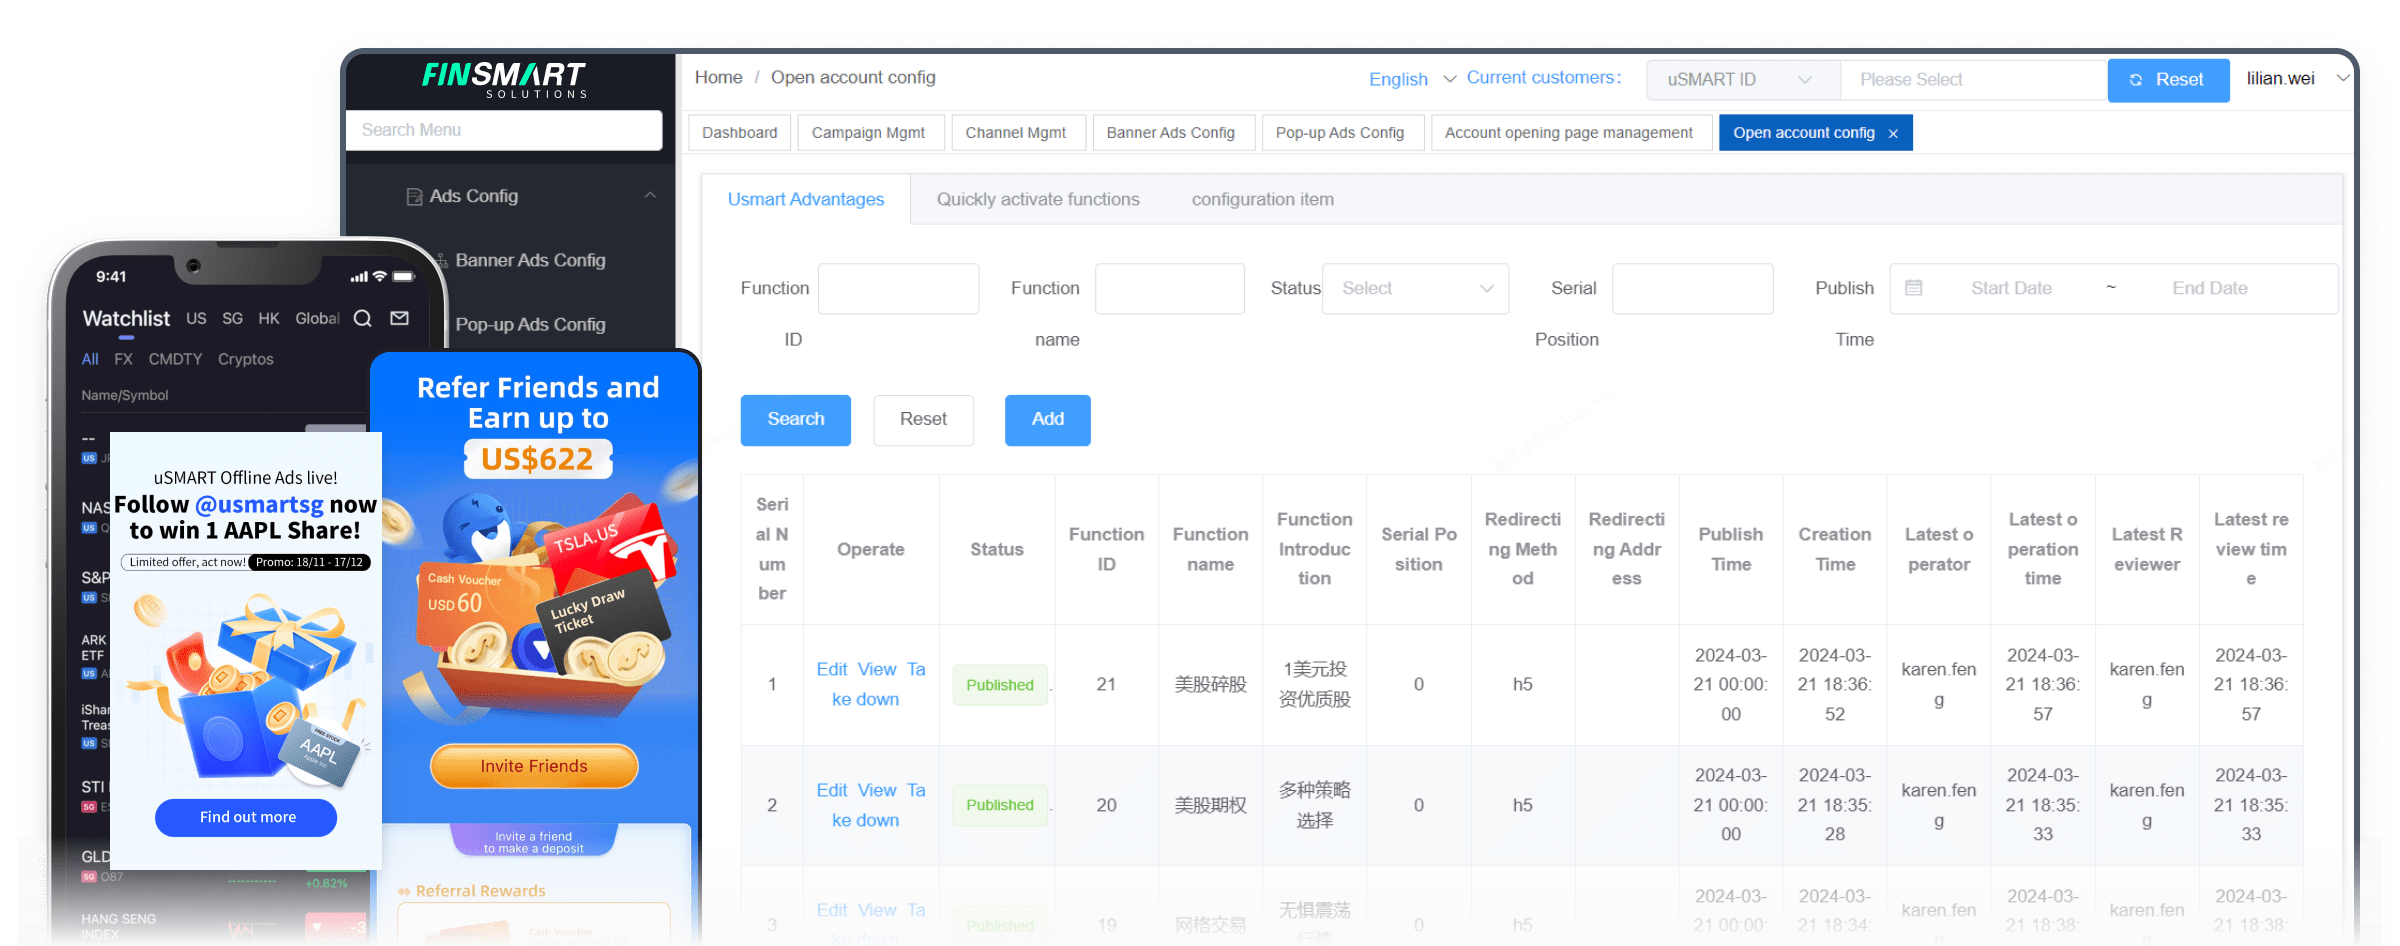
Task: Click the Search Menu field
Action: point(504,130)
